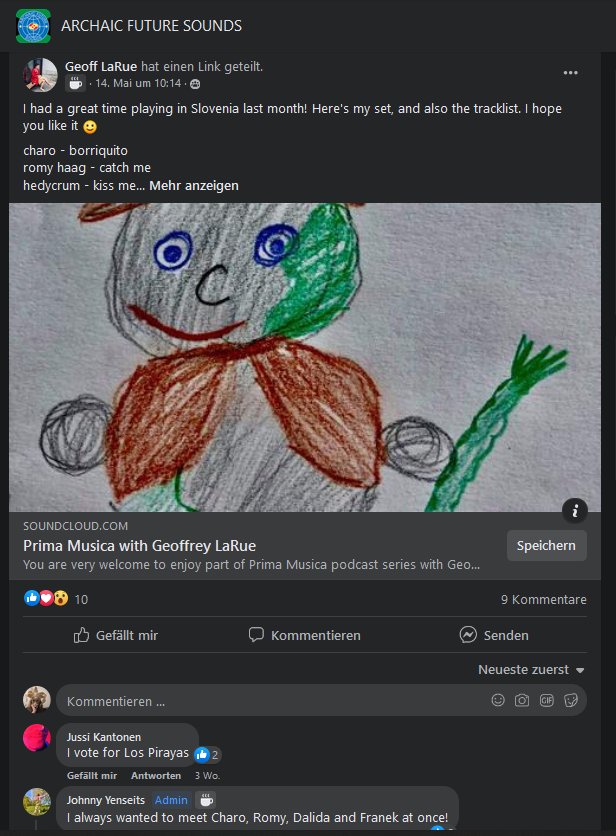Attach a photo using the camera icon
The height and width of the screenshot is (836, 616).
[522, 701]
